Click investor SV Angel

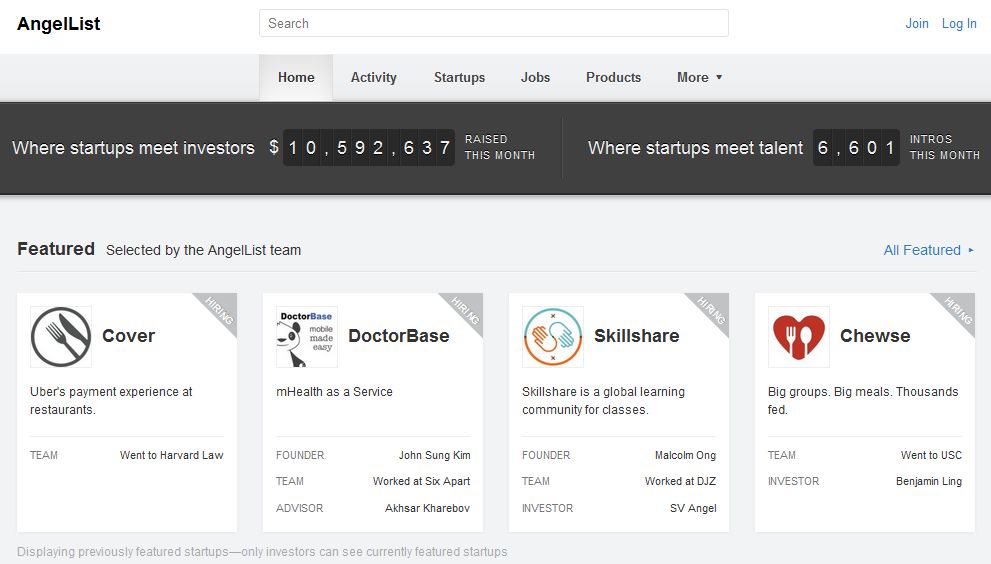(693, 508)
